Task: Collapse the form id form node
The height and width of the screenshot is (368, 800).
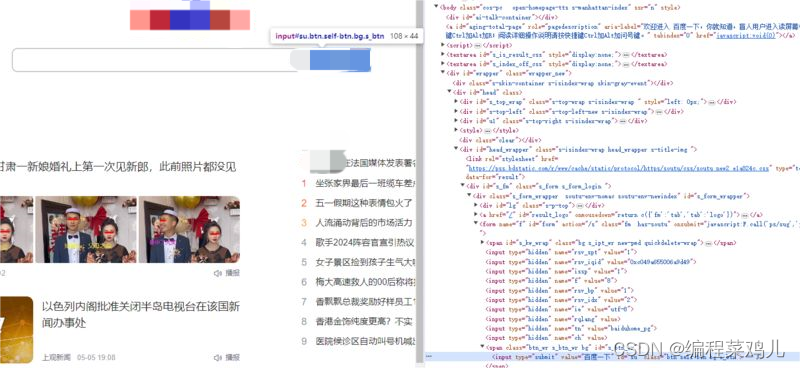Action: [x=476, y=224]
